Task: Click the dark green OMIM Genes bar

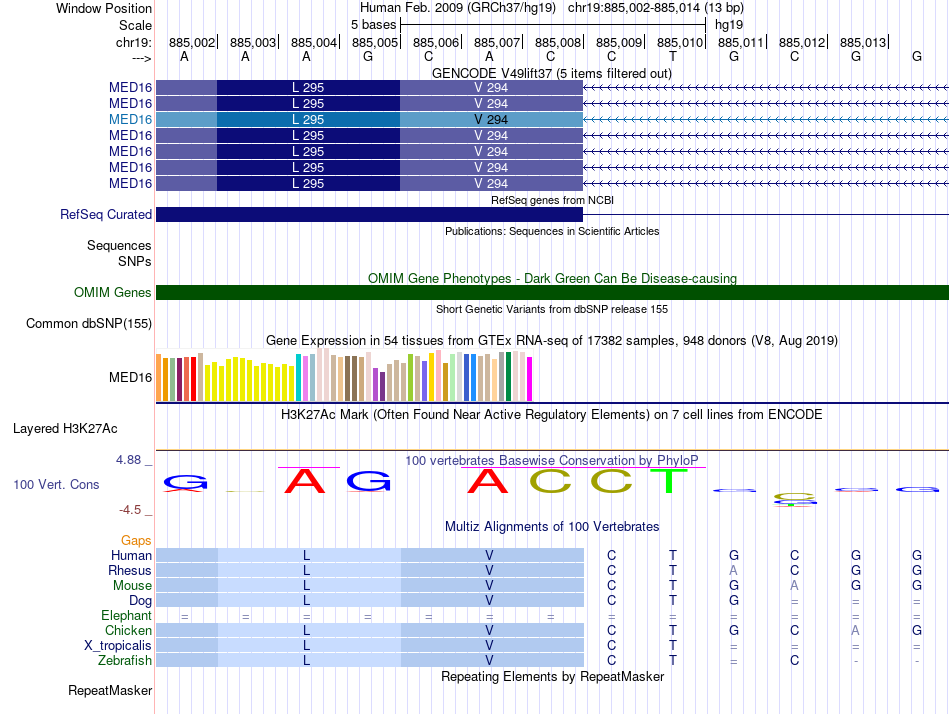Action: pyautogui.click(x=552, y=293)
